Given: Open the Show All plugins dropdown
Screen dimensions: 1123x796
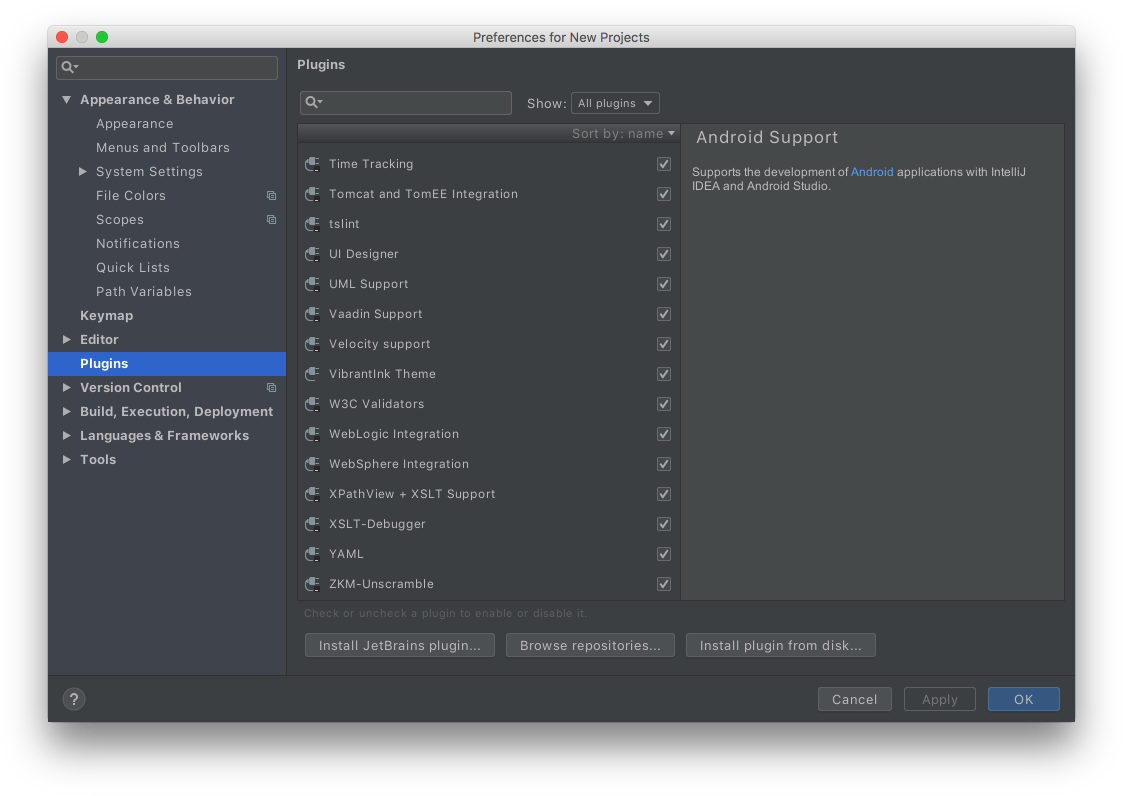Looking at the screenshot, I should tap(615, 103).
